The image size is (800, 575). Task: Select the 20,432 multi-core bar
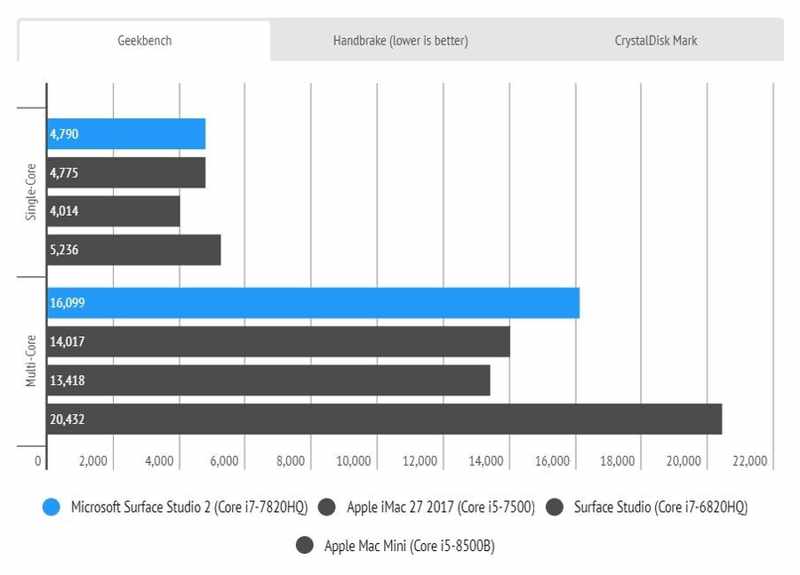[385, 419]
